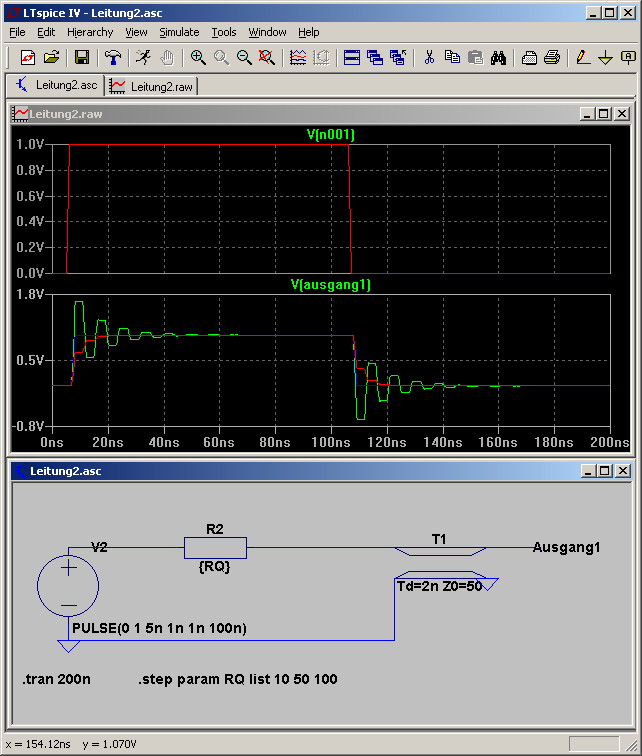Open the Edit menu
This screenshot has width=642, height=756.
coord(46,32)
